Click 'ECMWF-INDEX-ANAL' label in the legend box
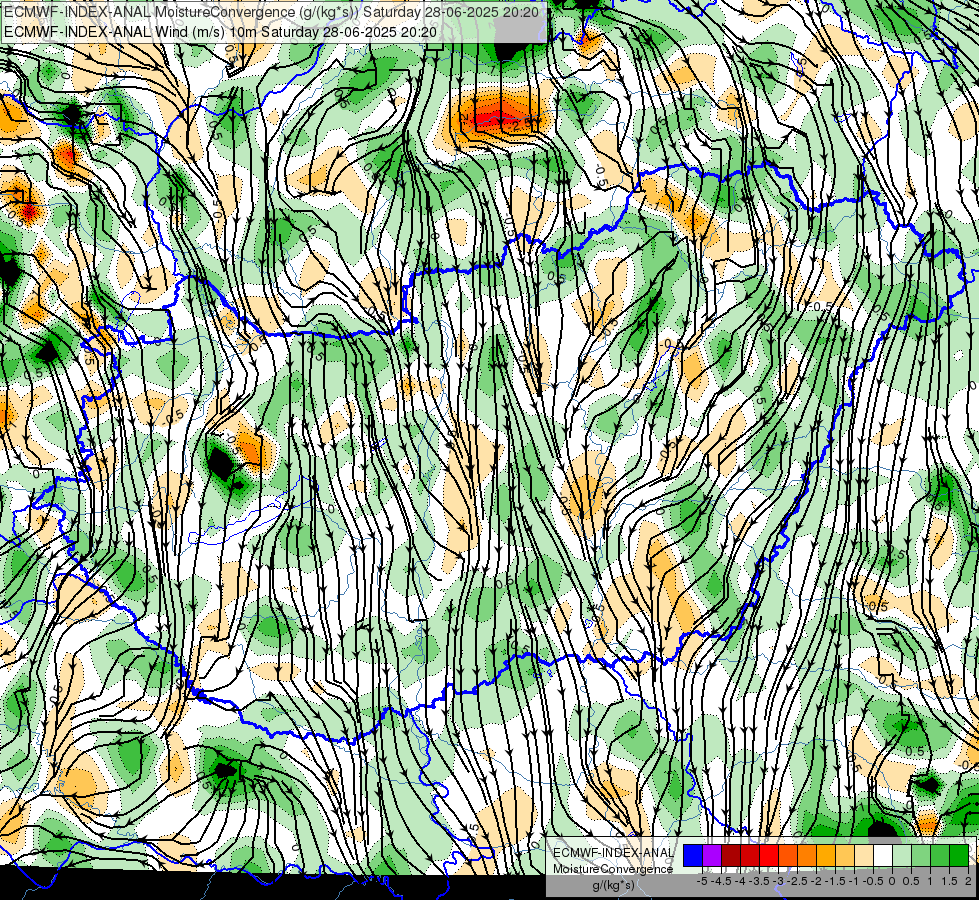This screenshot has height=900, width=979. click(613, 853)
